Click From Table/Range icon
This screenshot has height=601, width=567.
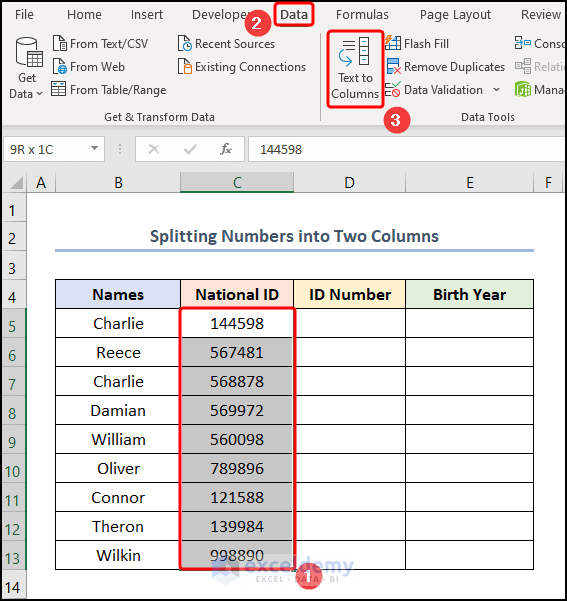(x=59, y=89)
